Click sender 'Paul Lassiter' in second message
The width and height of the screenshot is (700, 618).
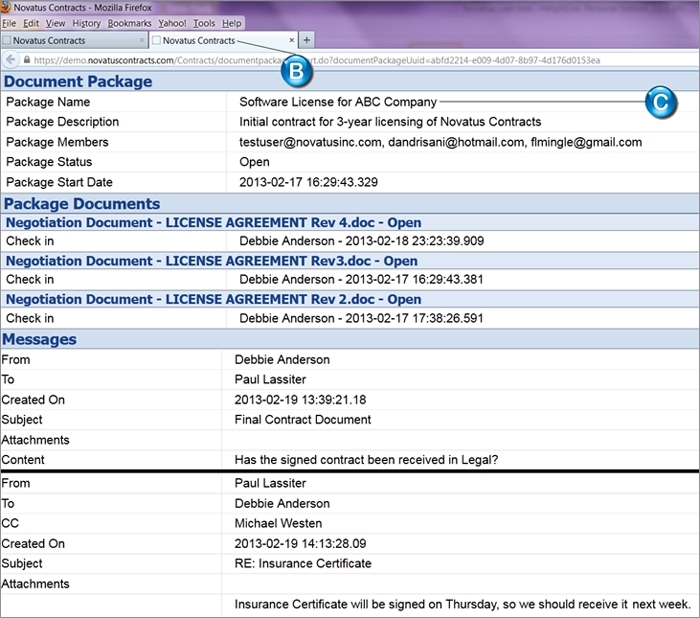270,483
